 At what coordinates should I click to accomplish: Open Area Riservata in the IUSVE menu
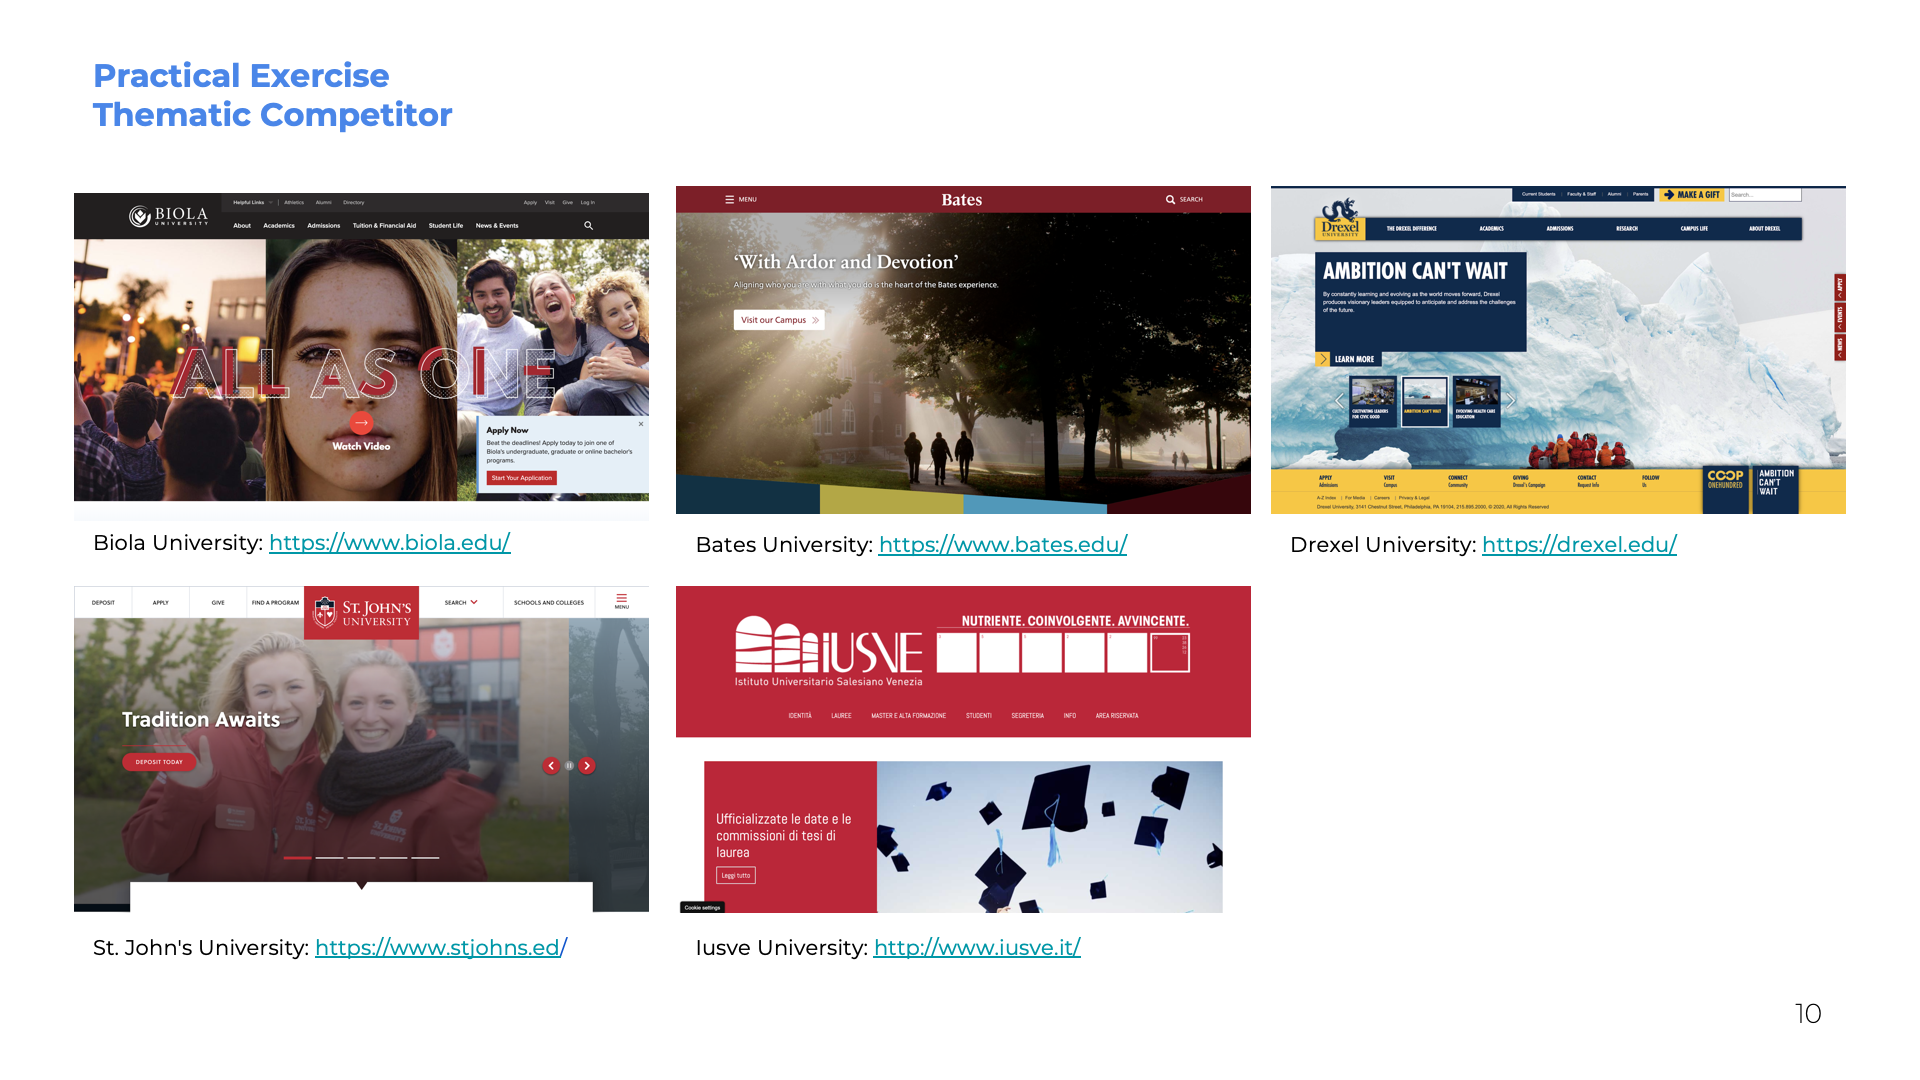coord(1117,716)
